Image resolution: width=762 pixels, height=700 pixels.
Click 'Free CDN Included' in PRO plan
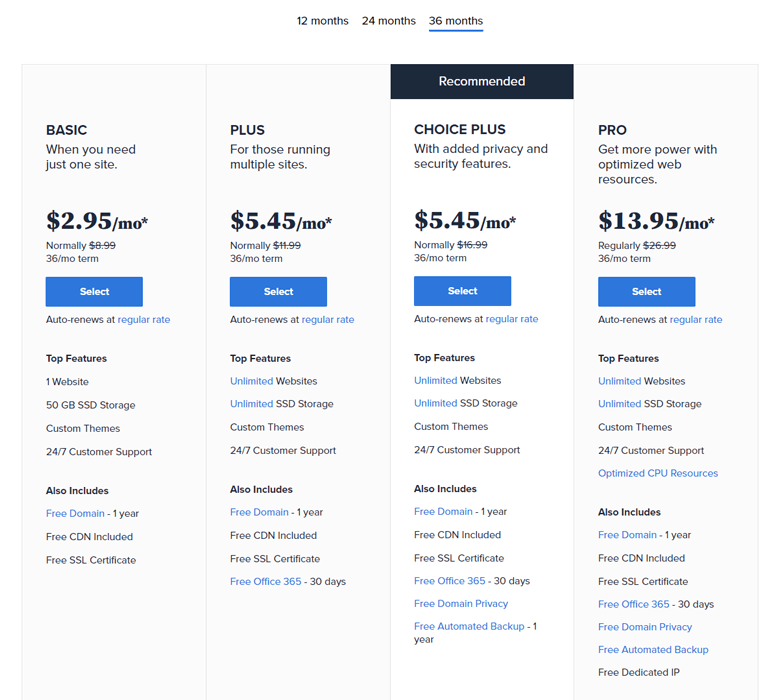click(x=641, y=558)
